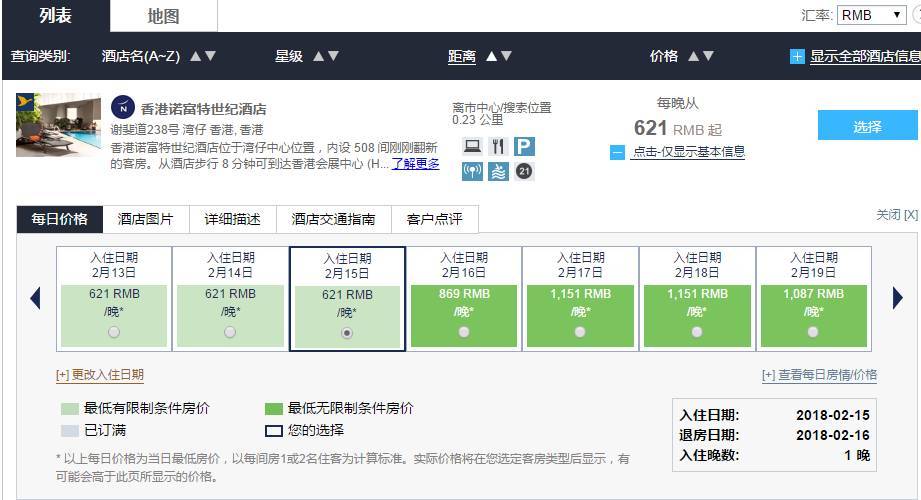The width and height of the screenshot is (921, 500).
Task: Open the 每日价格 daily price tab
Action: [59, 220]
